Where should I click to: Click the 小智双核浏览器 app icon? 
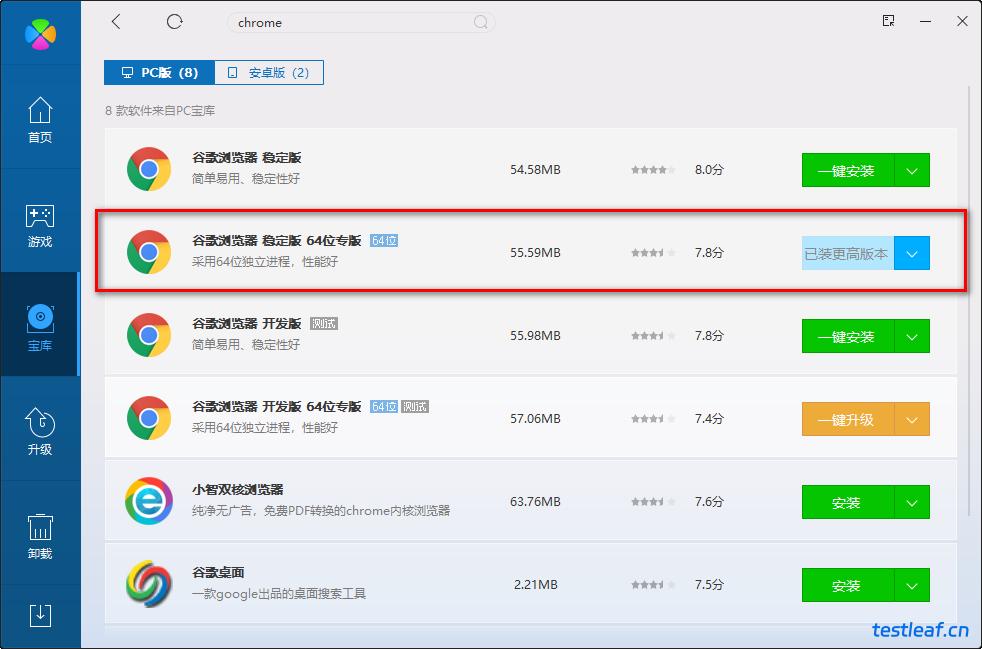coord(149,502)
